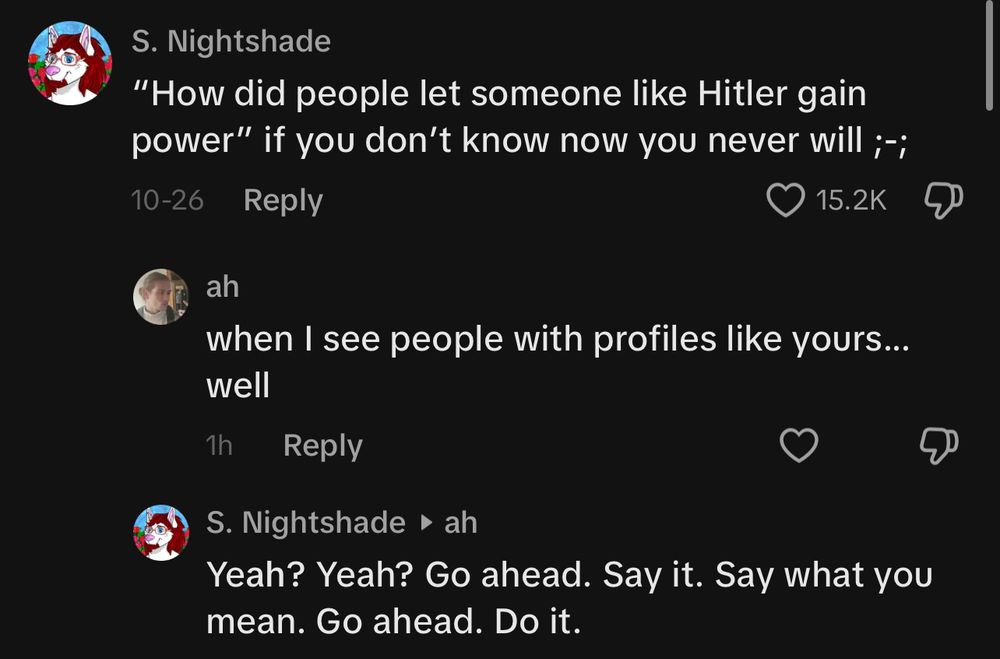Click Reply under S. Nightshade's comment

click(282, 200)
